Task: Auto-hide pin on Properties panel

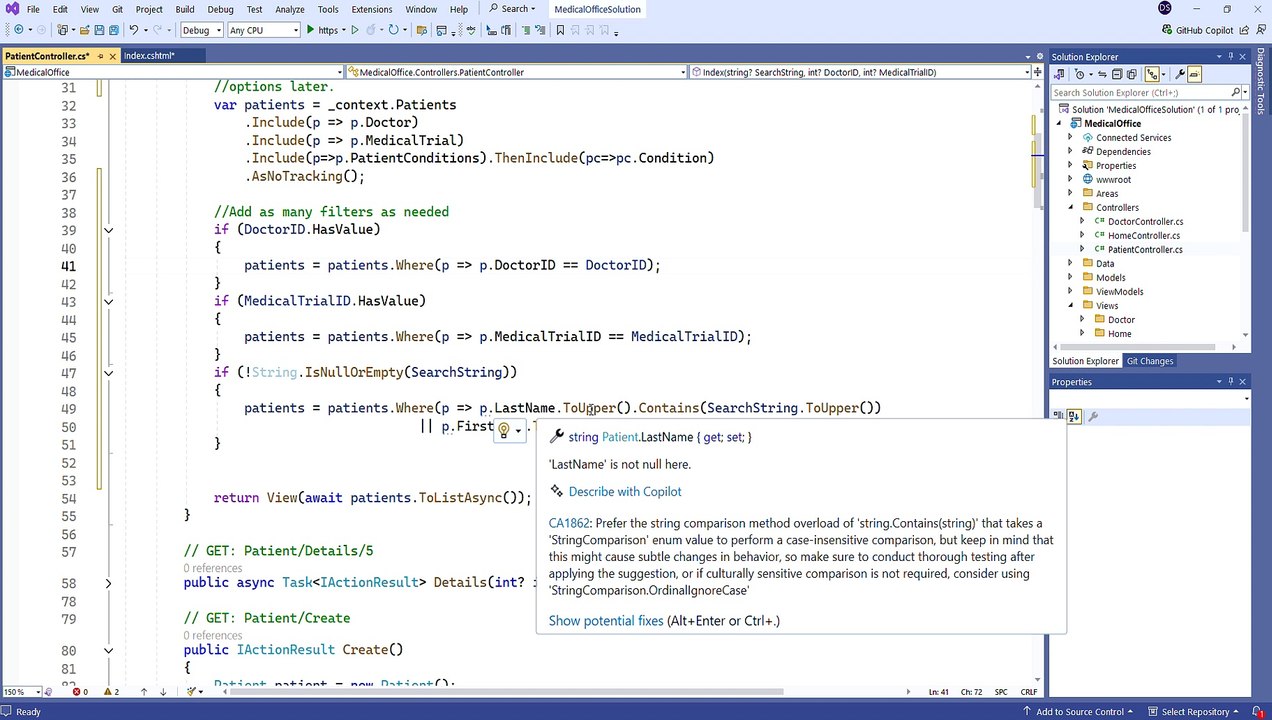Action: pyautogui.click(x=1231, y=382)
